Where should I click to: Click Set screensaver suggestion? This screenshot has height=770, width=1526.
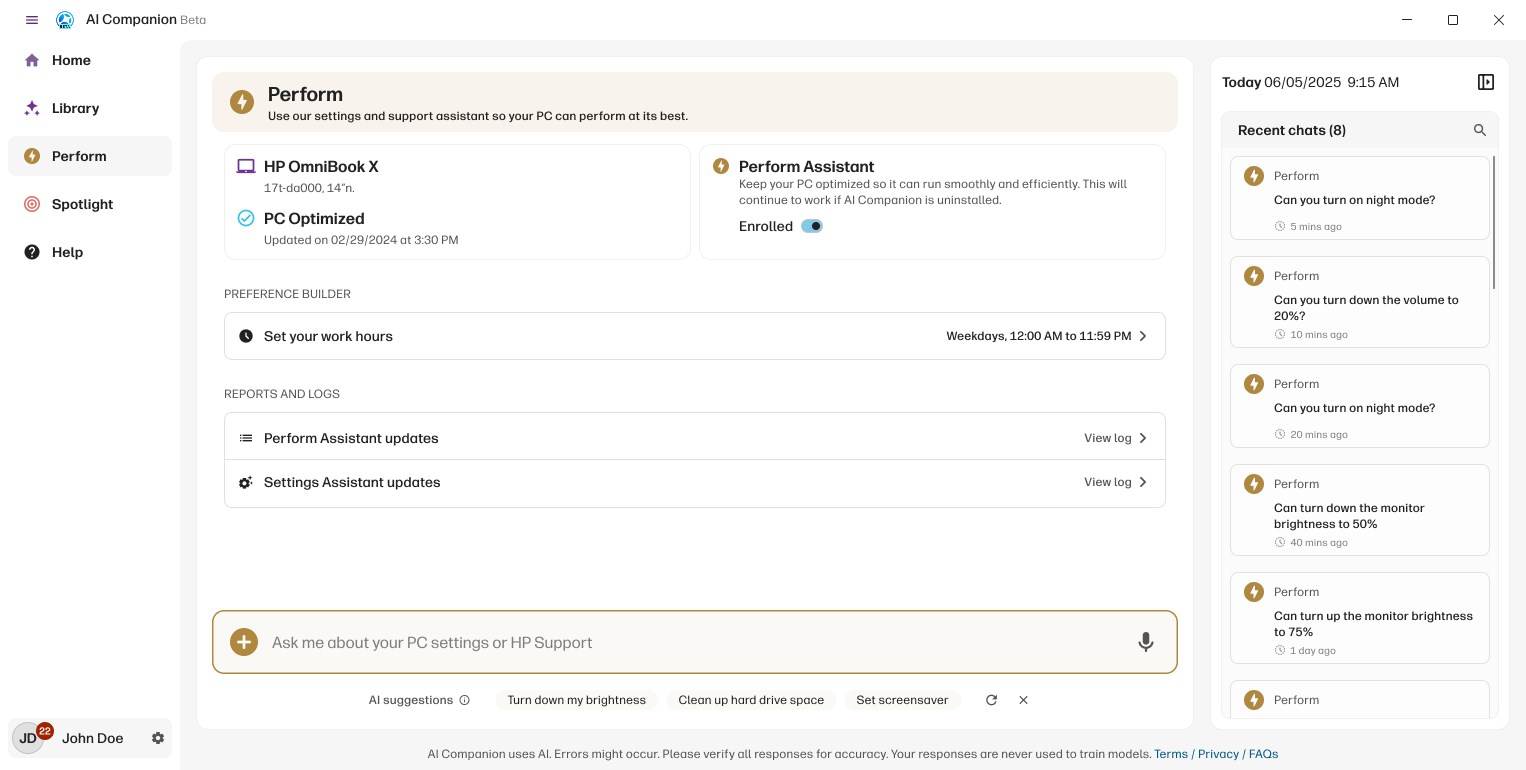tap(902, 700)
